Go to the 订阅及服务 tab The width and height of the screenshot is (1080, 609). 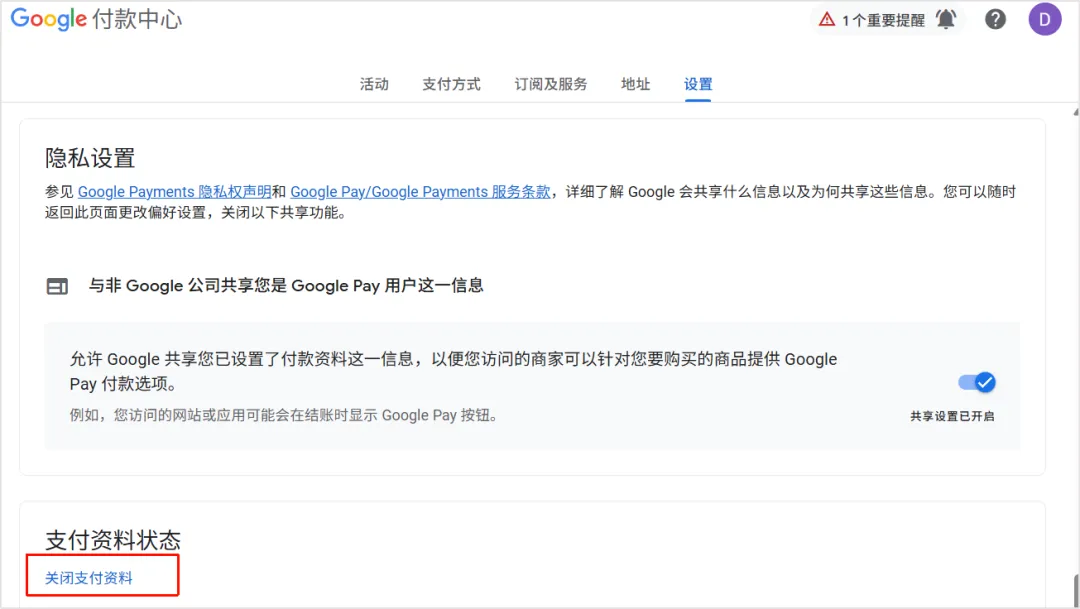(551, 84)
